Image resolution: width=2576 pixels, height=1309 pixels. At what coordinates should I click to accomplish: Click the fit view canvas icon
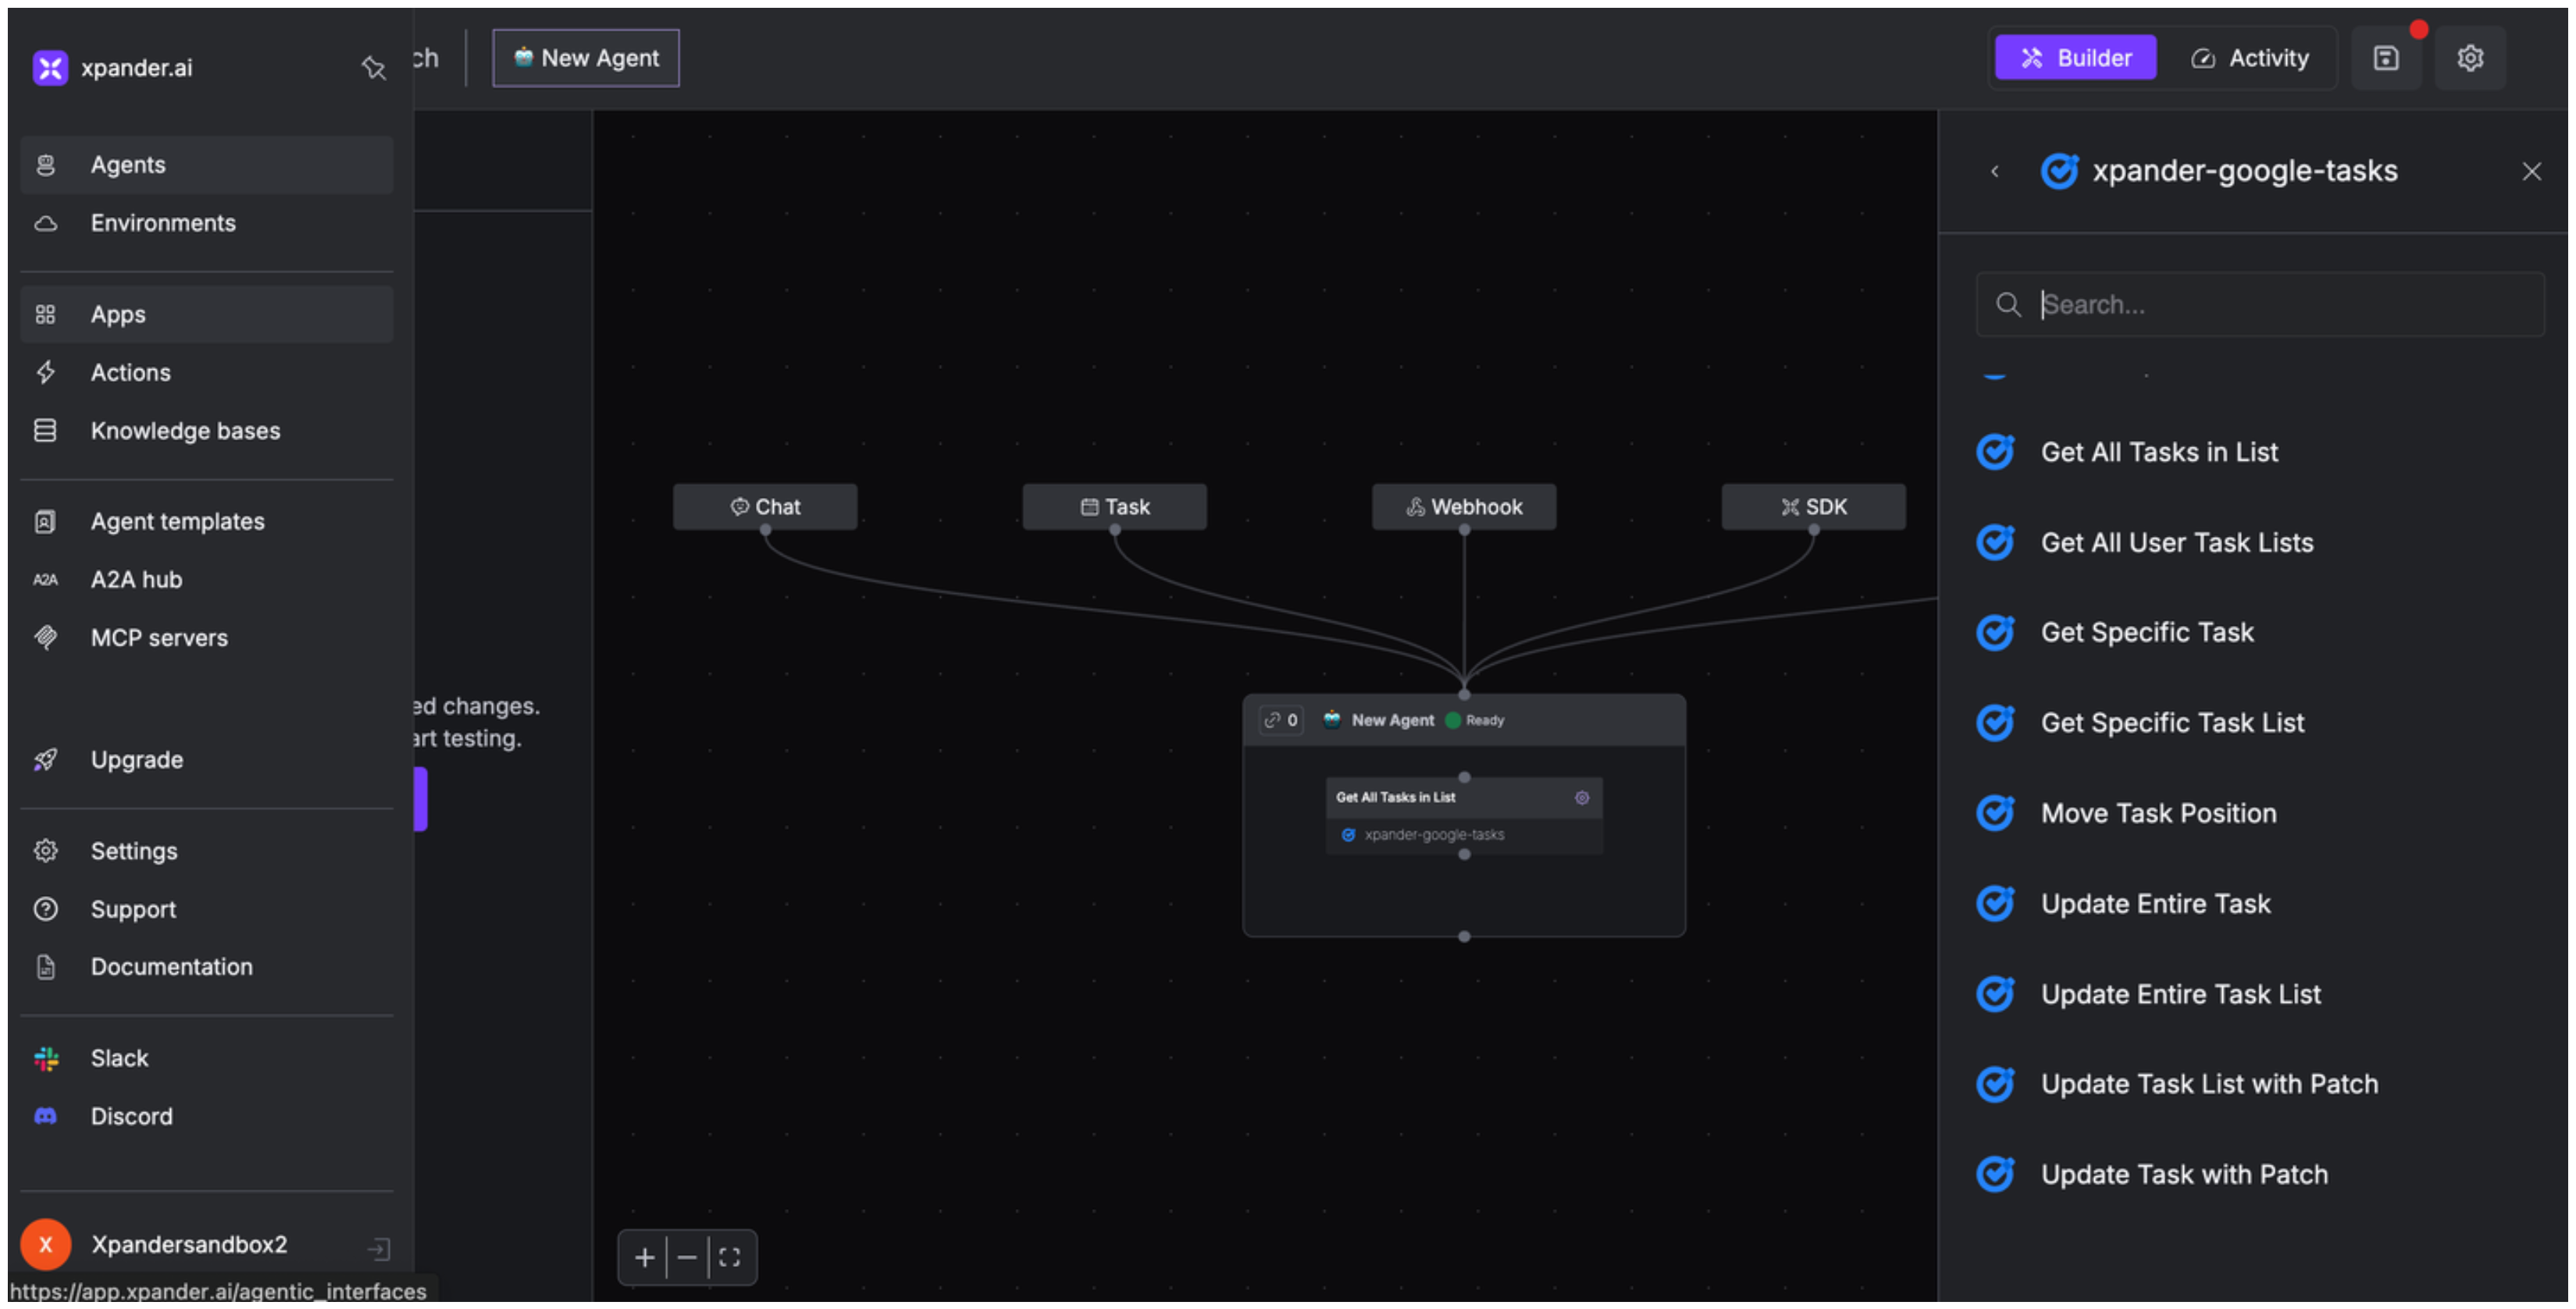pyautogui.click(x=730, y=1257)
